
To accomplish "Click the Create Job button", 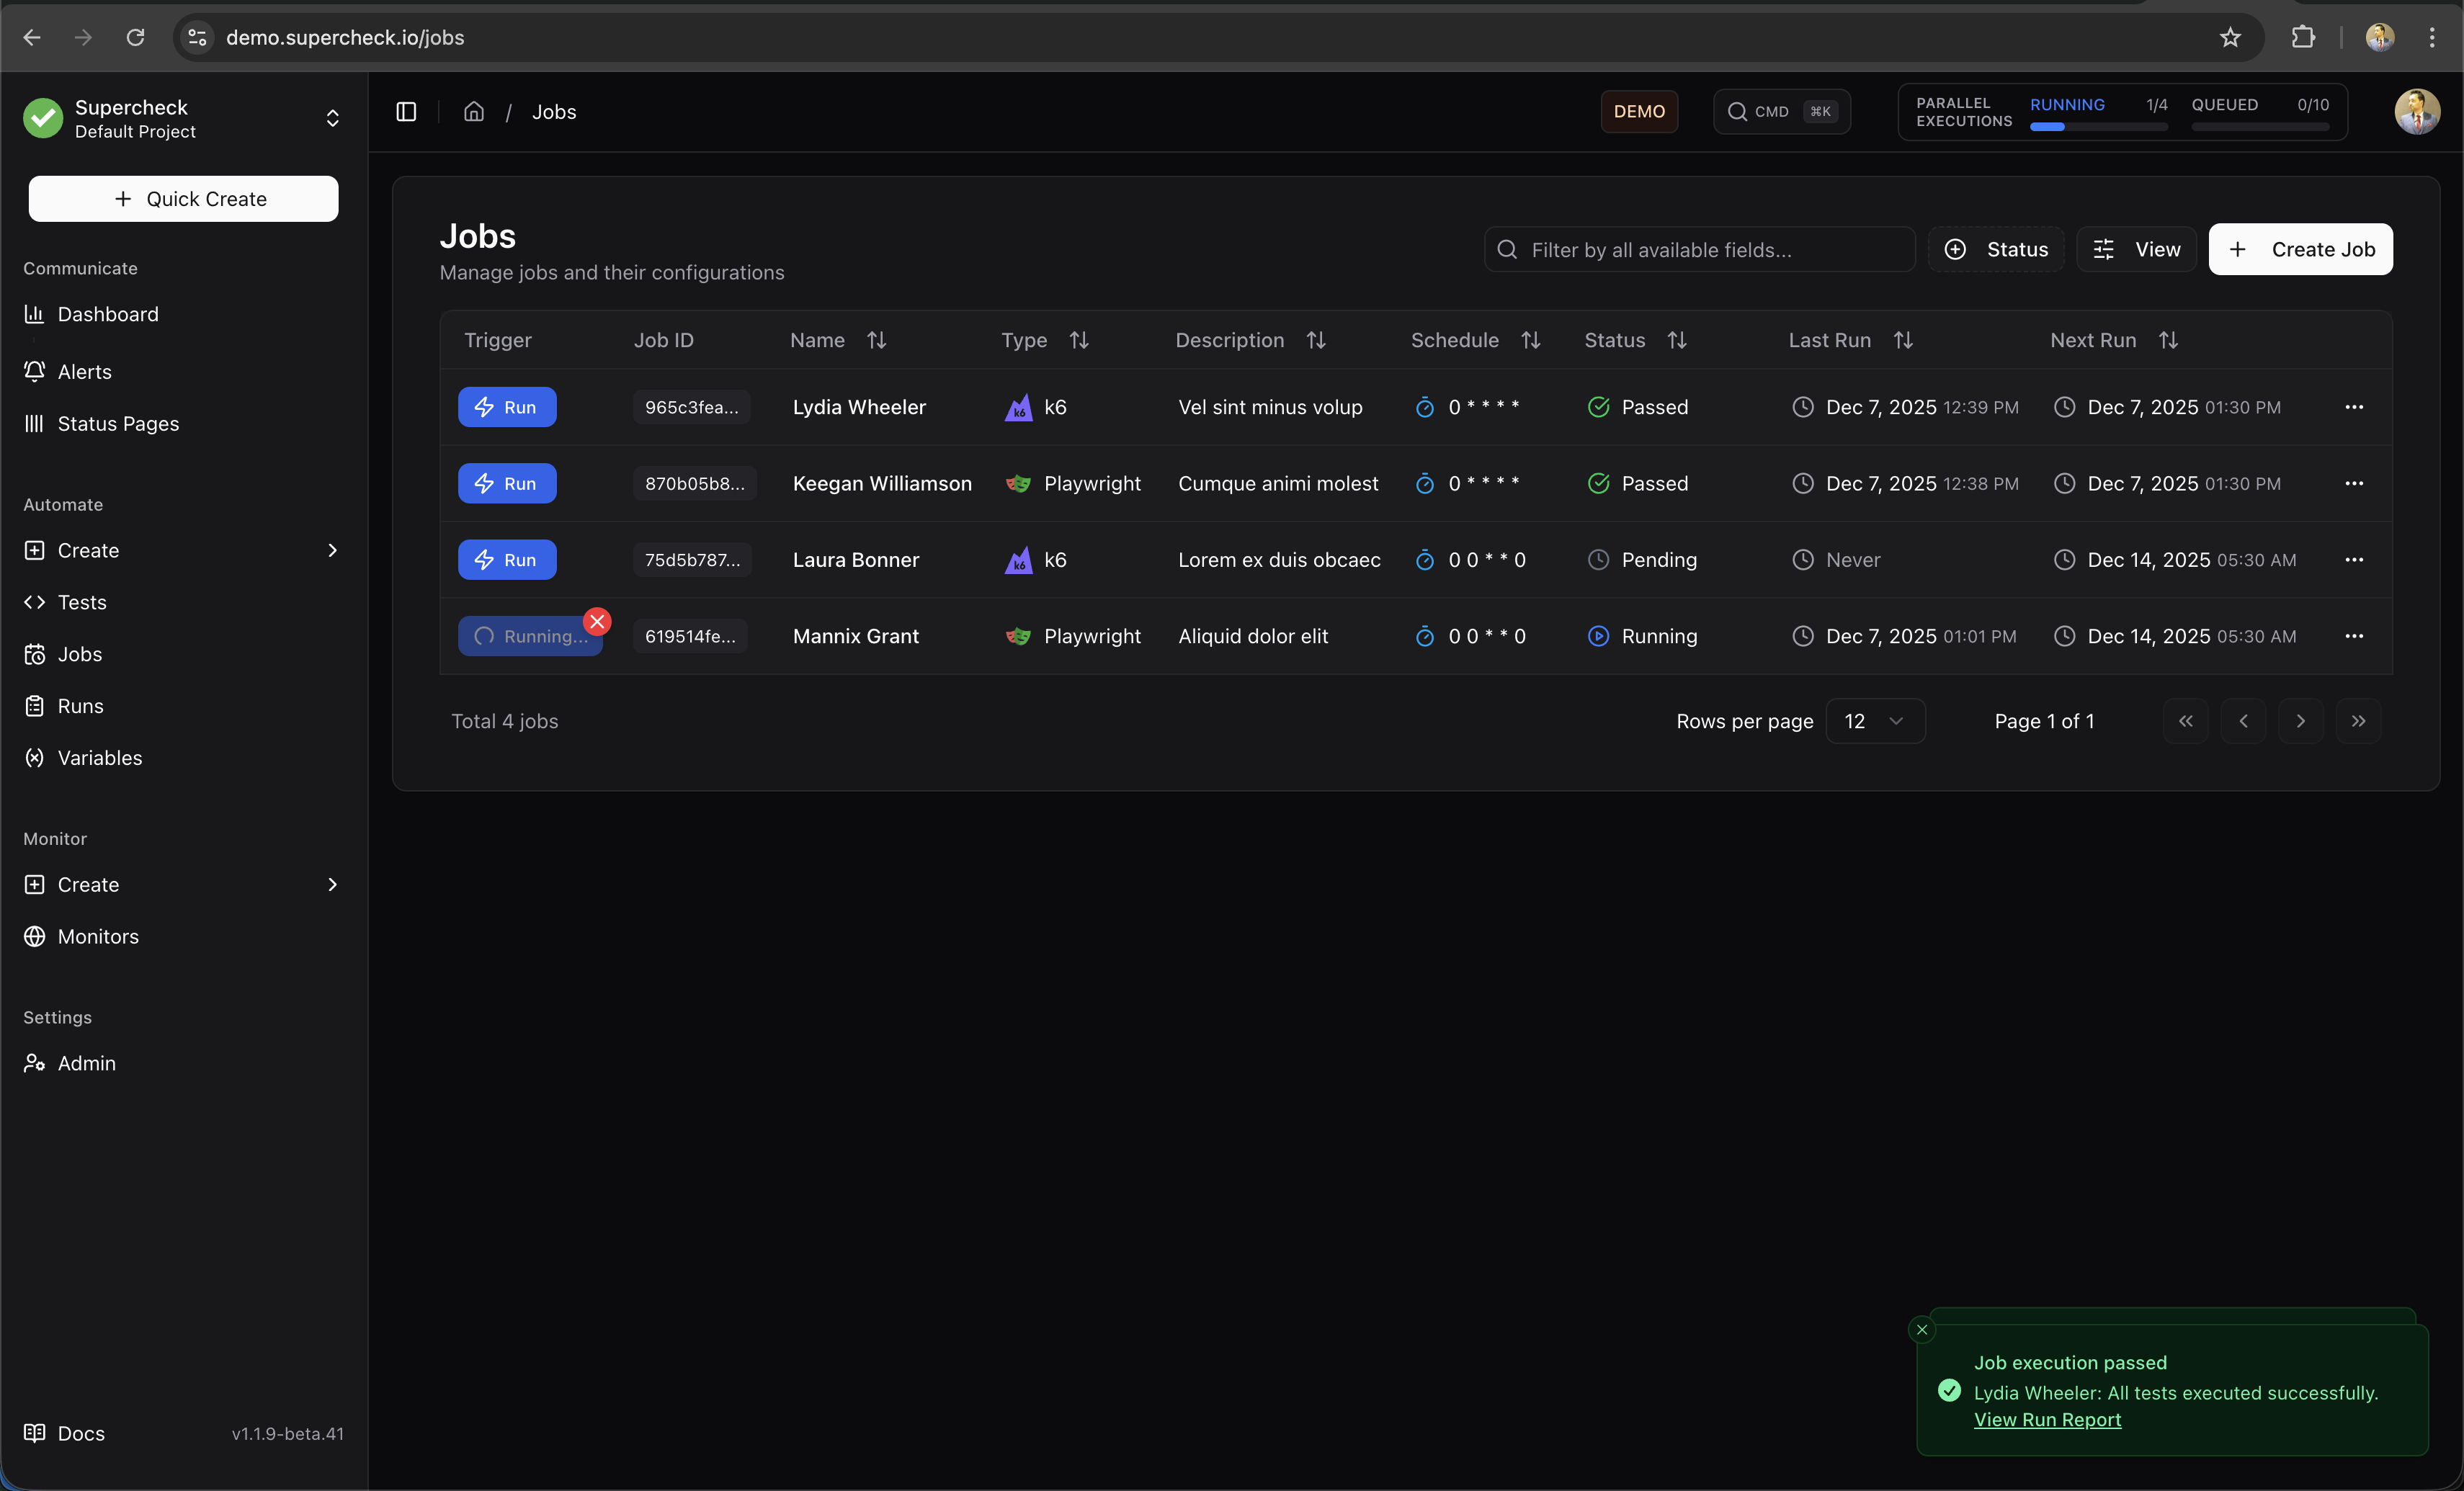I will (2300, 250).
